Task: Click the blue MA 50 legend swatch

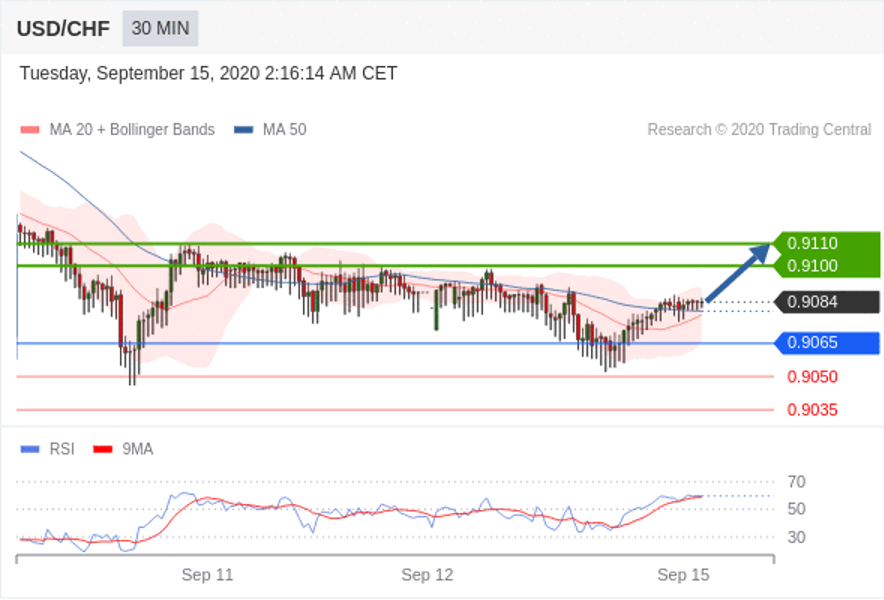Action: [x=244, y=130]
